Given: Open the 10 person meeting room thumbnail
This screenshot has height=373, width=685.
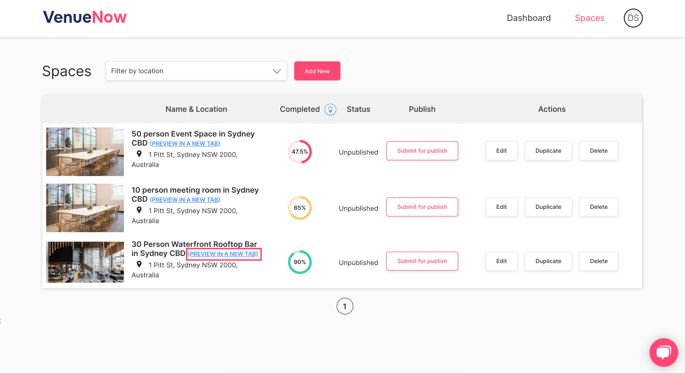Looking at the screenshot, I should [x=85, y=207].
